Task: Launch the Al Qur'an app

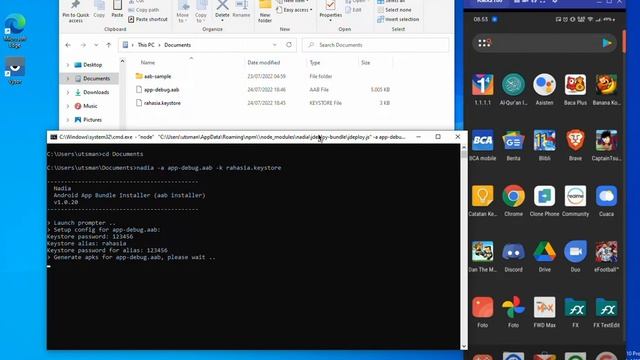Action: (x=513, y=85)
